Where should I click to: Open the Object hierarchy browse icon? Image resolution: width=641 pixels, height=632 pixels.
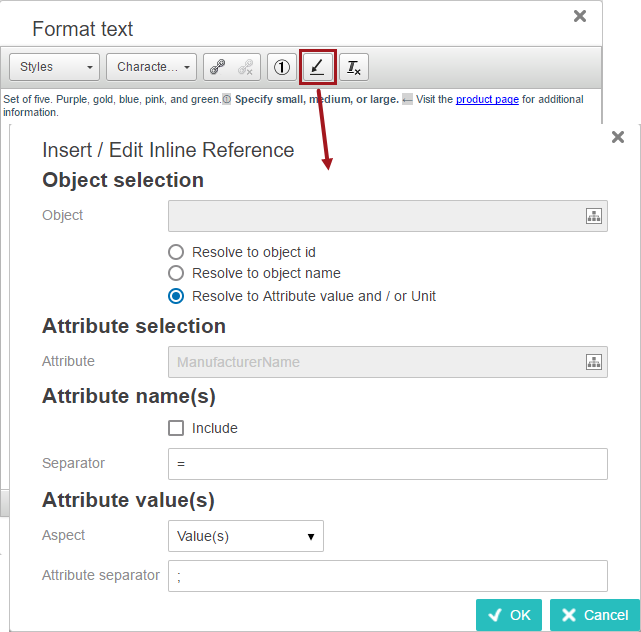coord(593,216)
